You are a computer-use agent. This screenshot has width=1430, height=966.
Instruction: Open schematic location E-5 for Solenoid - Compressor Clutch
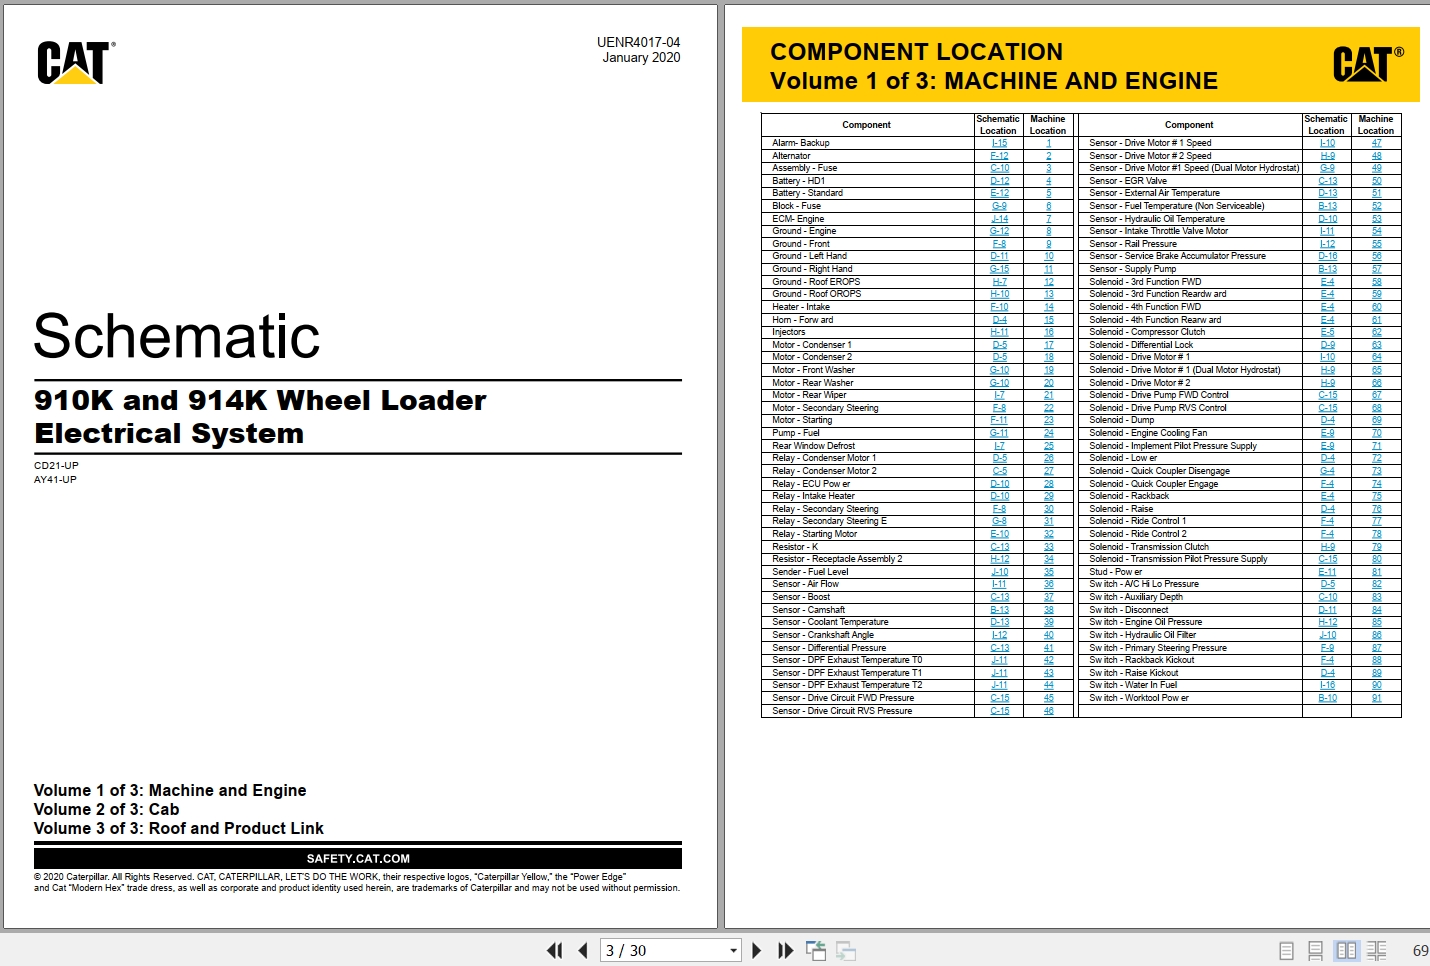[1327, 332]
